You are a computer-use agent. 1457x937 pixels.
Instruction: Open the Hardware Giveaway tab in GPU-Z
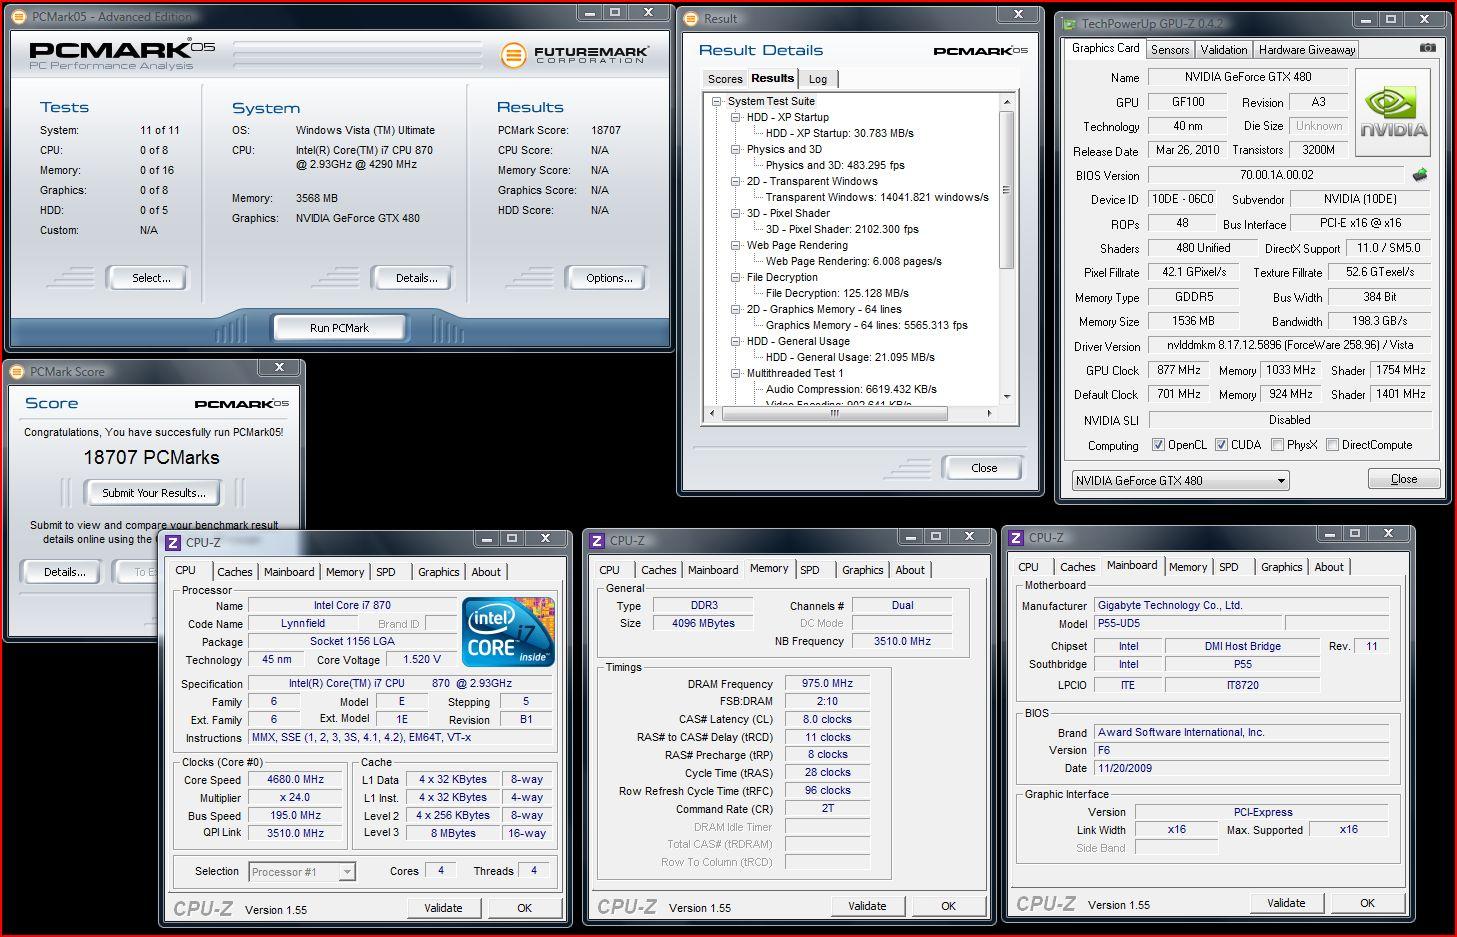coord(1307,49)
